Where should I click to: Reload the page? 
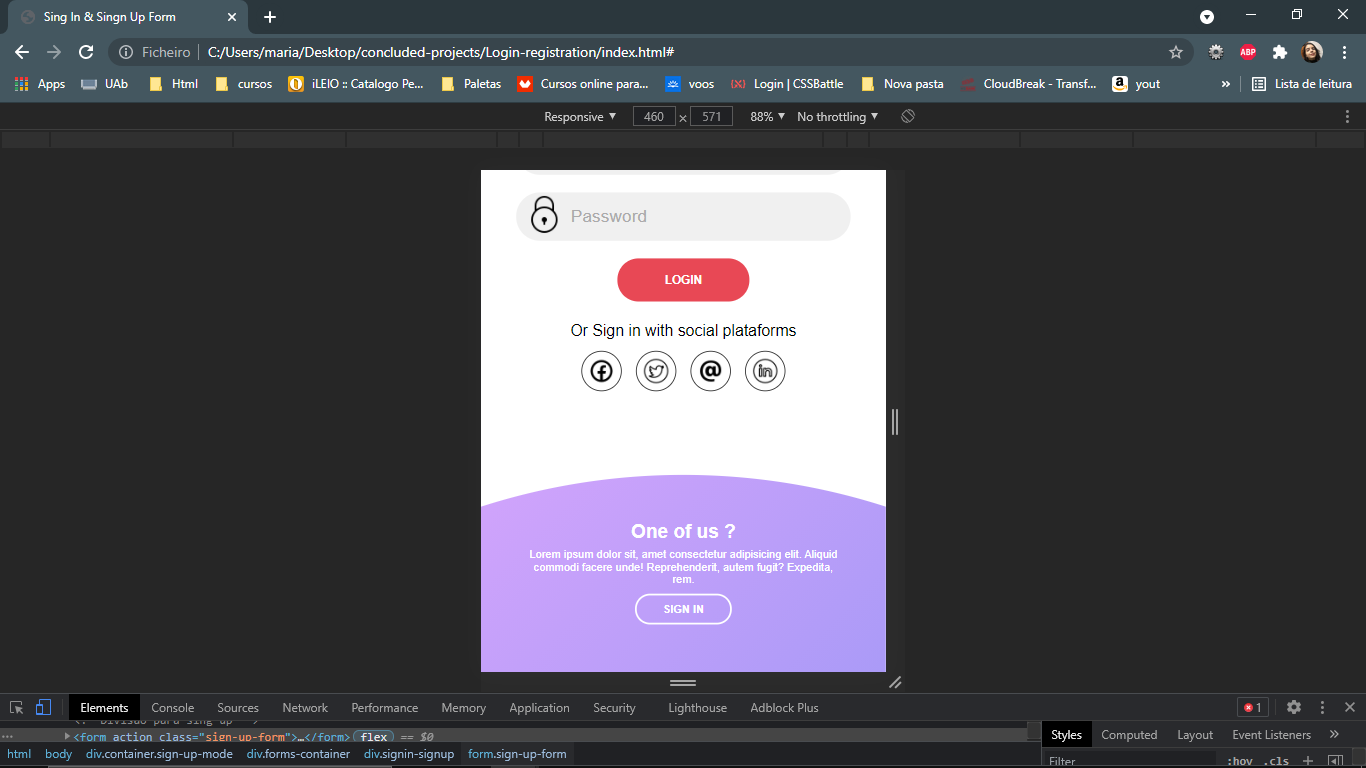coord(86,52)
